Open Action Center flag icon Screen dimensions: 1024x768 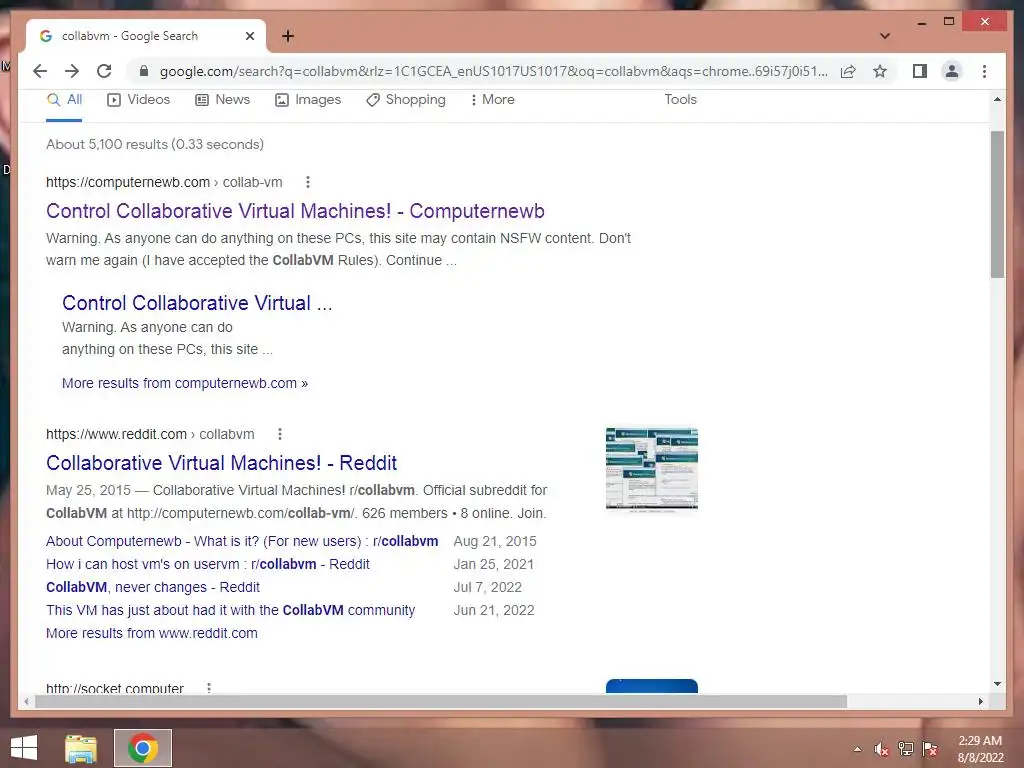pos(930,749)
